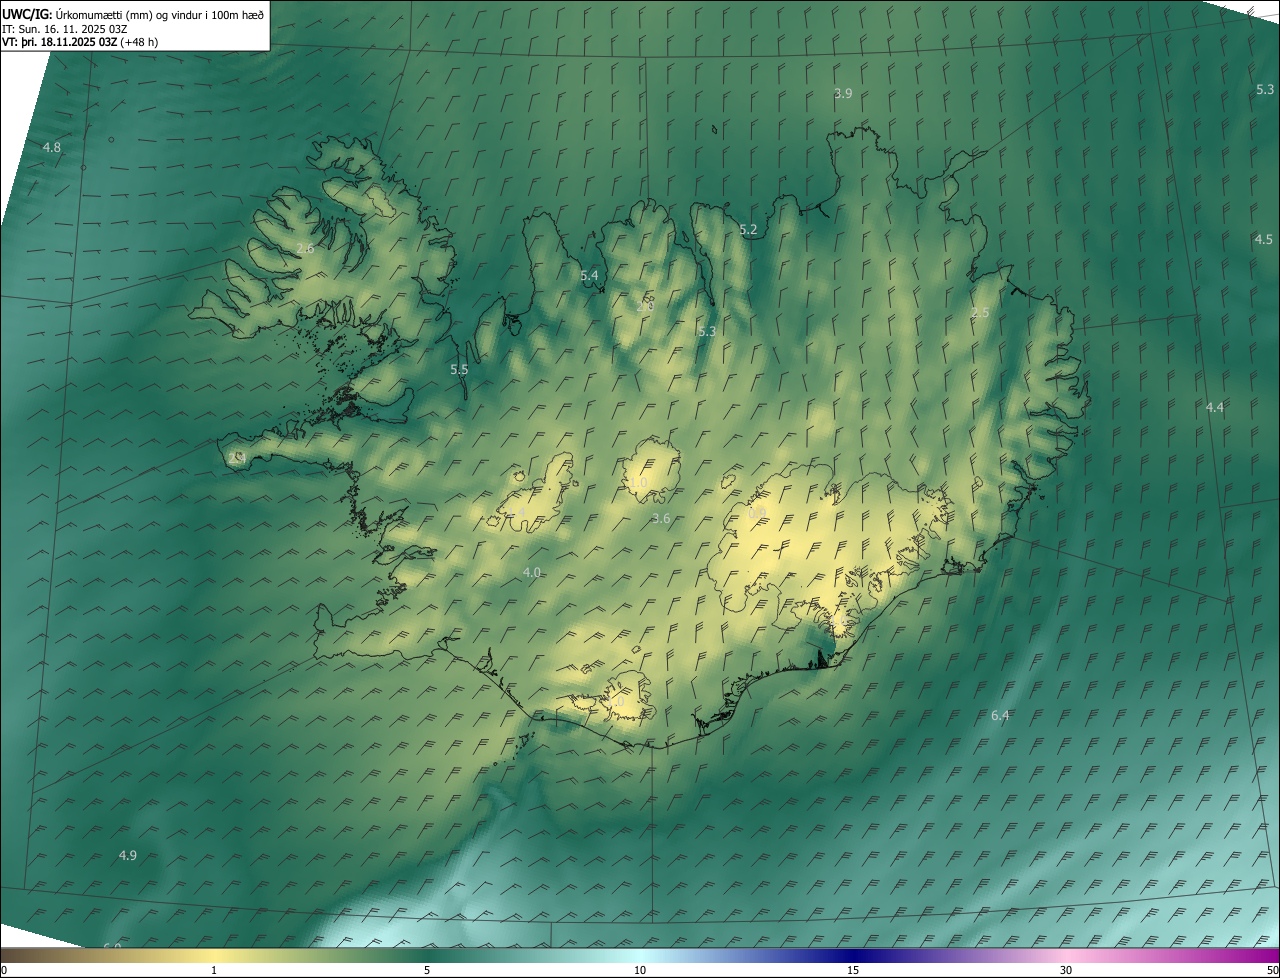Click the 5 tick label on the colour scale
This screenshot has height=978, width=1280.
pos(427,970)
